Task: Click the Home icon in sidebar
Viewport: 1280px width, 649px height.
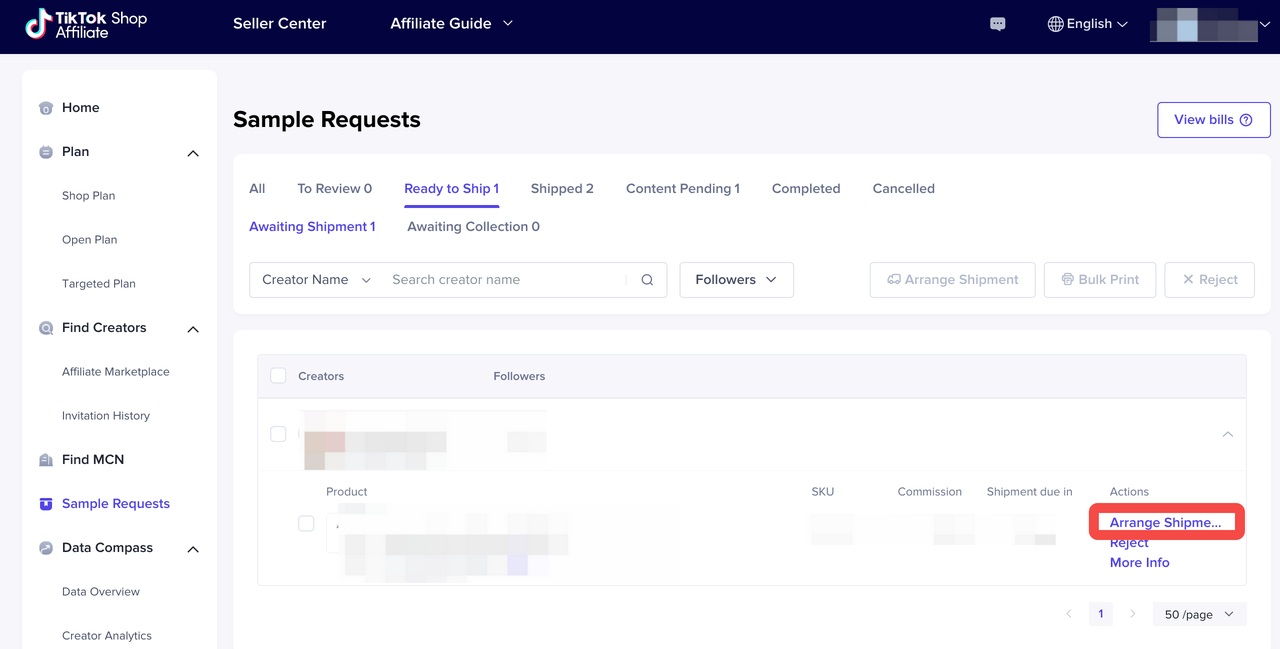Action: click(x=46, y=108)
